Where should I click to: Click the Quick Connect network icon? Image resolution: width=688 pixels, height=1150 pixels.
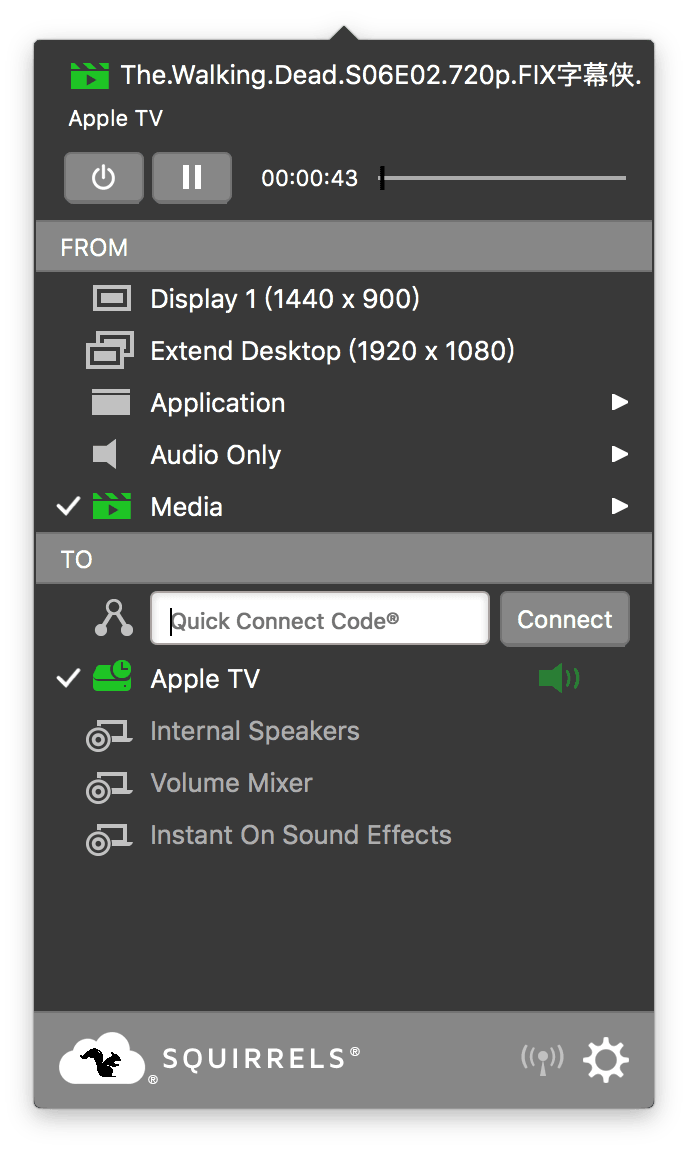(x=113, y=619)
